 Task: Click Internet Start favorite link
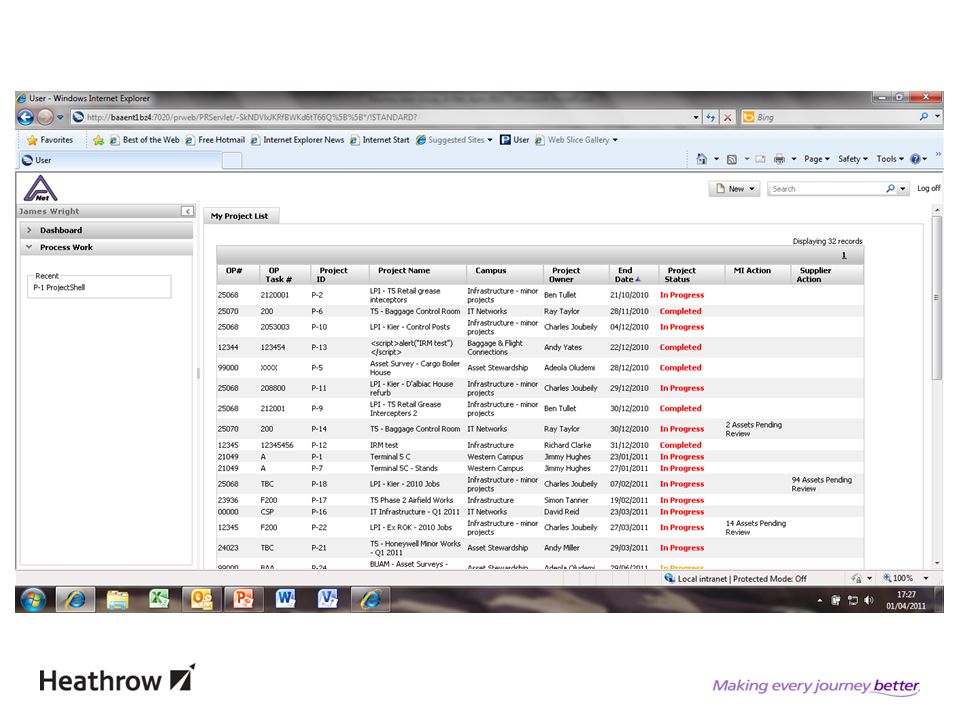pos(379,140)
